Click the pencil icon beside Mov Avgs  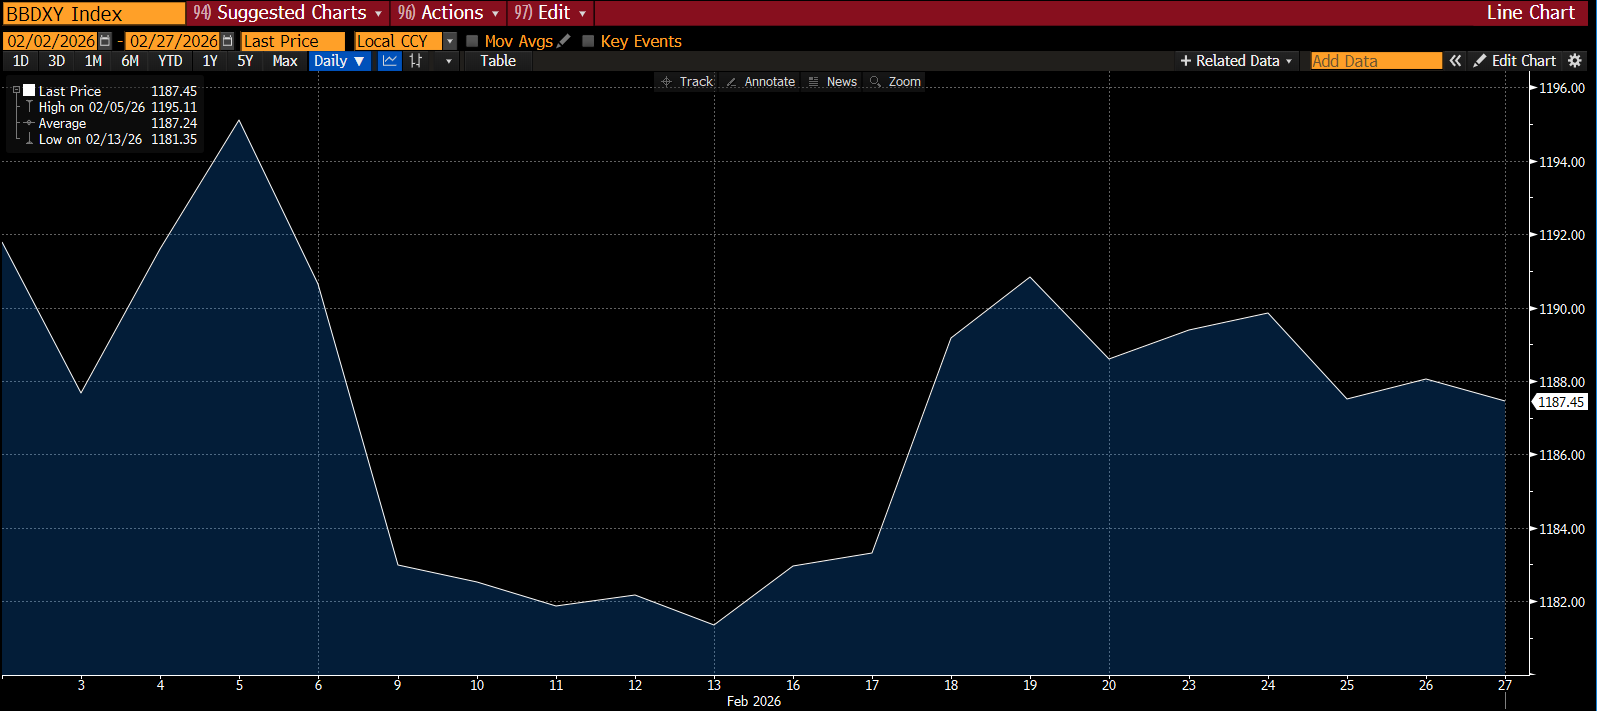564,41
